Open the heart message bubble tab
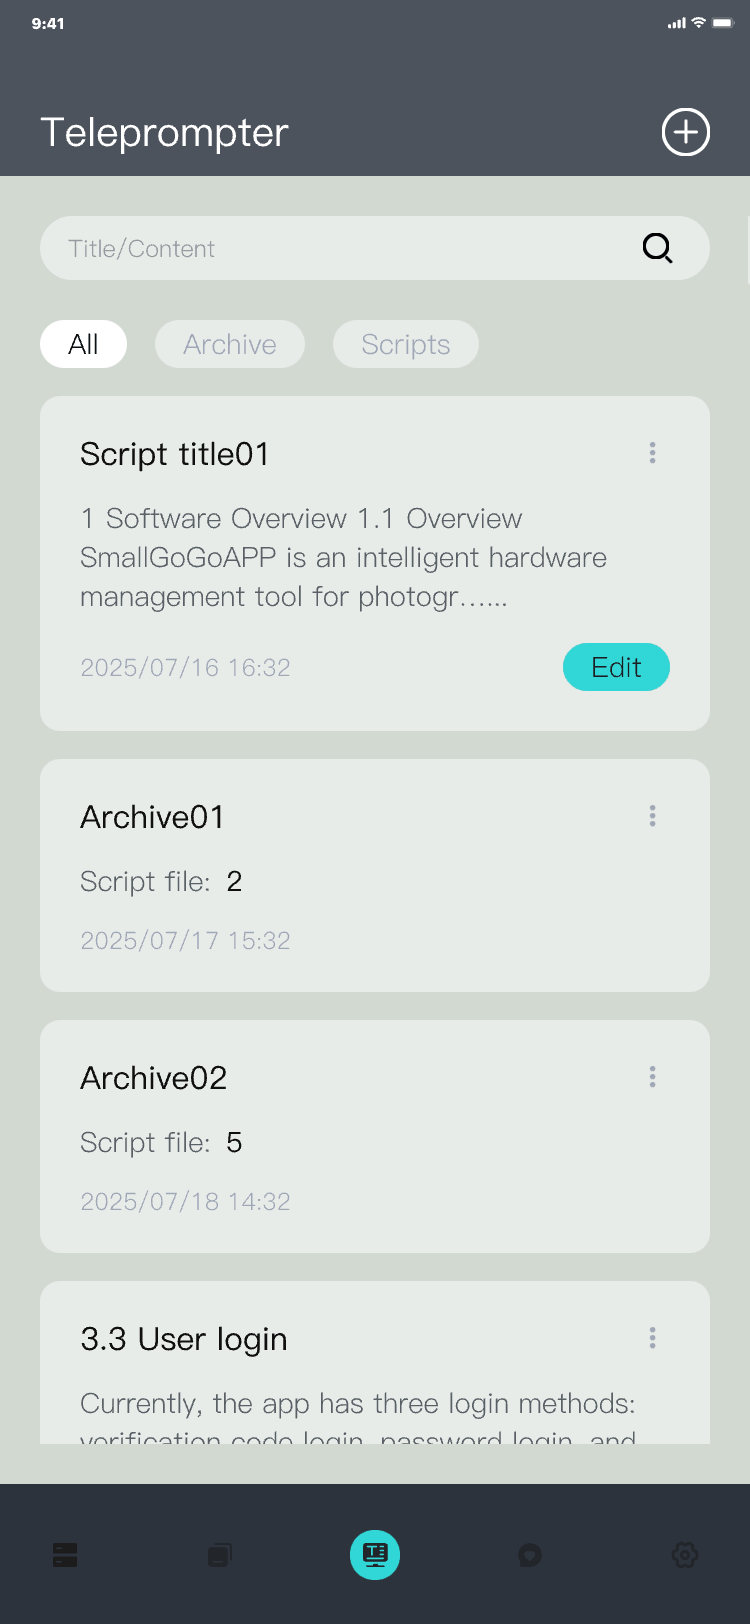The width and height of the screenshot is (750, 1624). click(530, 1555)
